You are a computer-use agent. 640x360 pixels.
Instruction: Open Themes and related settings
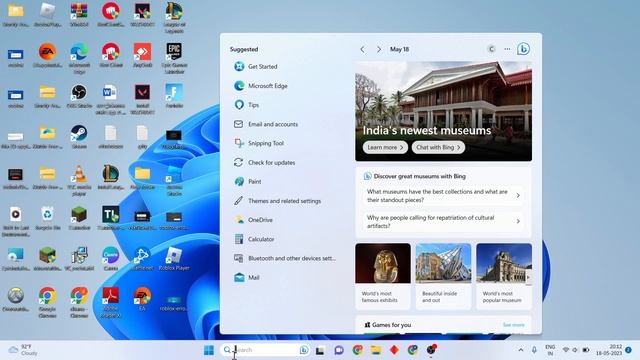pos(278,201)
